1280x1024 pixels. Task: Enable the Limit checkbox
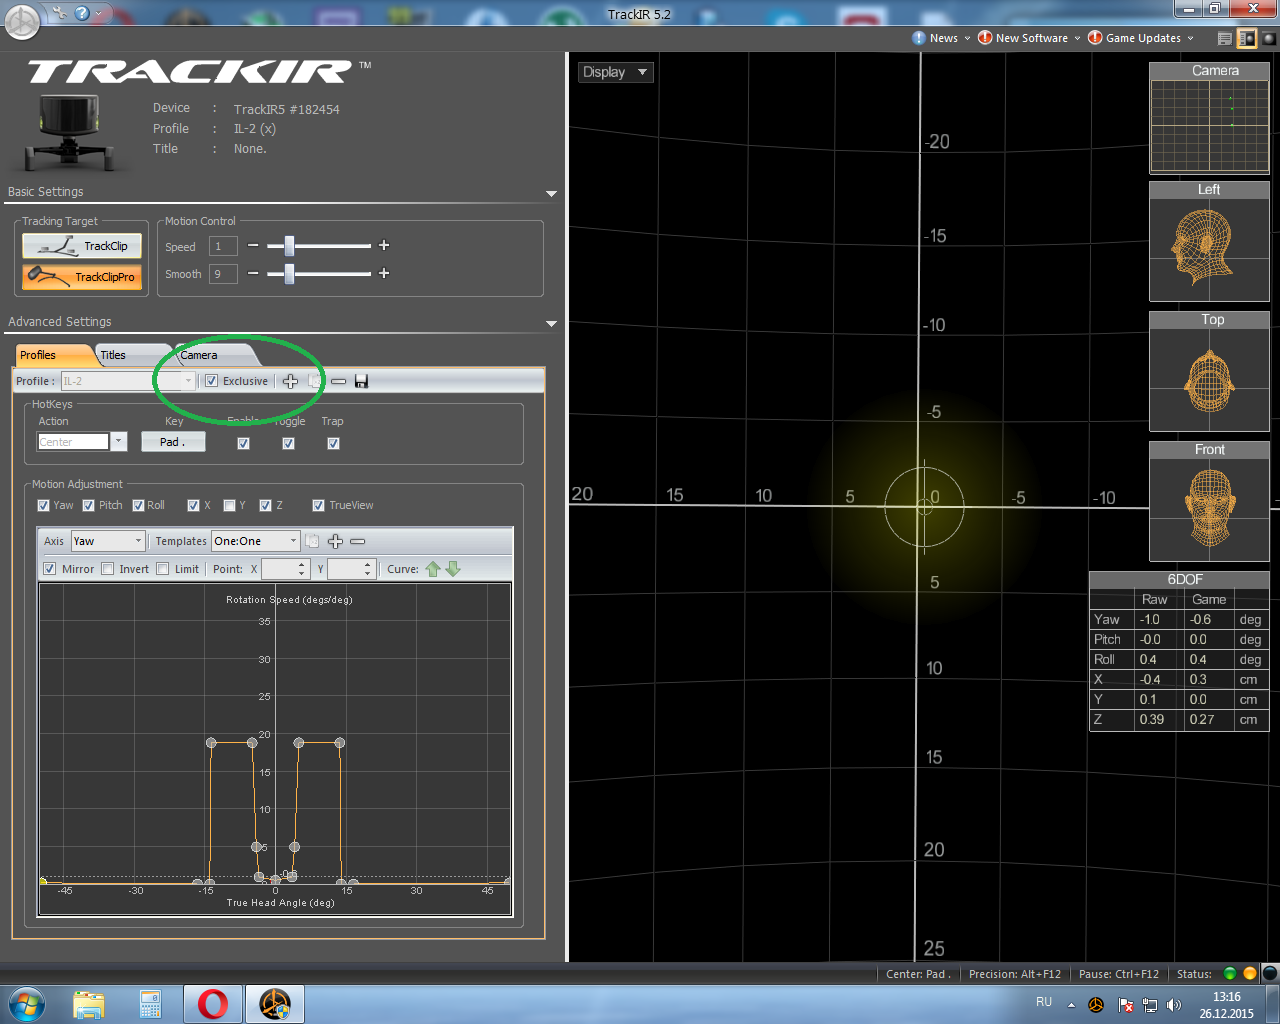[162, 569]
